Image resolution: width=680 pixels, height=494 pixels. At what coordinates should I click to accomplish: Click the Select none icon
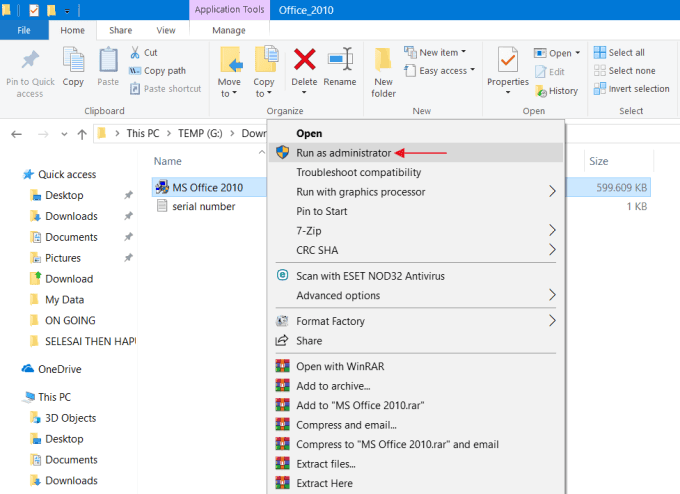click(599, 71)
